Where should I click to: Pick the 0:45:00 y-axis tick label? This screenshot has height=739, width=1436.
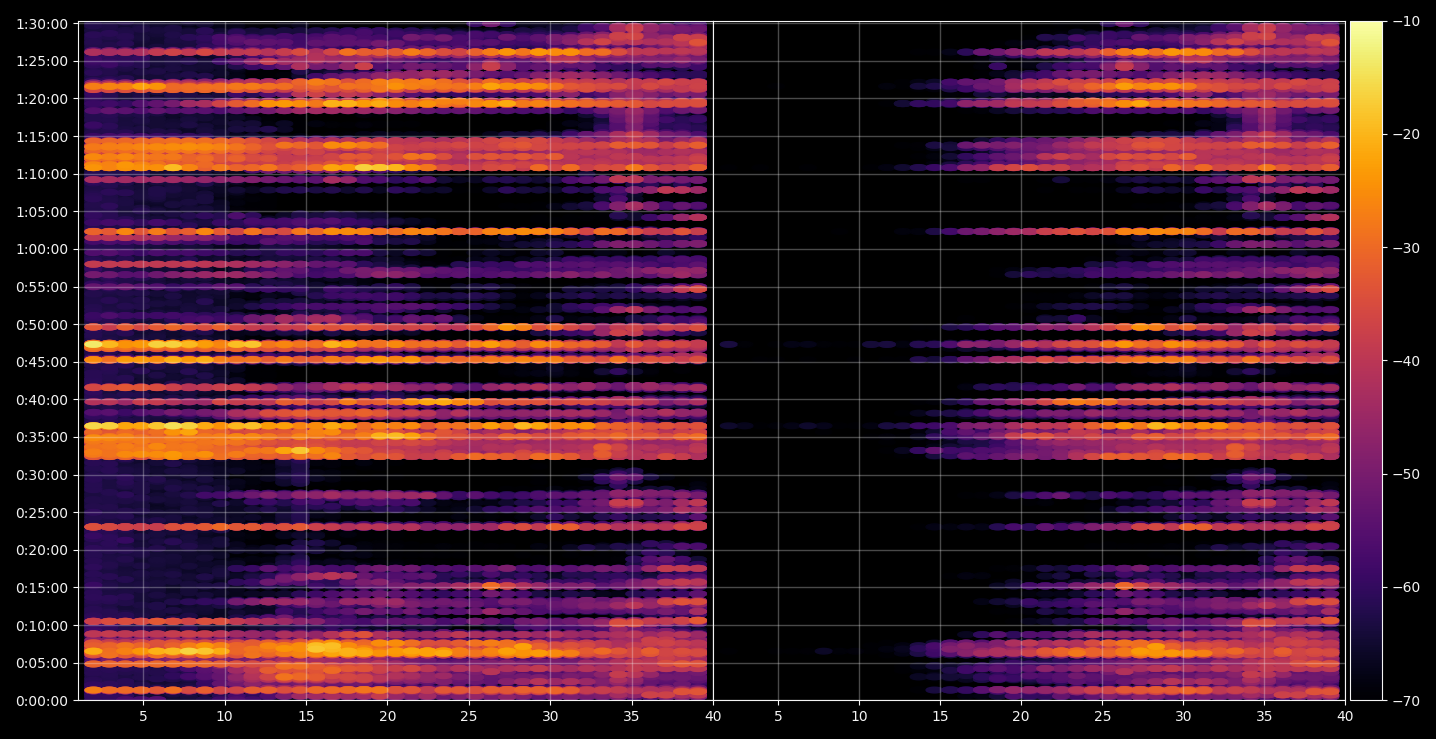[42, 362]
